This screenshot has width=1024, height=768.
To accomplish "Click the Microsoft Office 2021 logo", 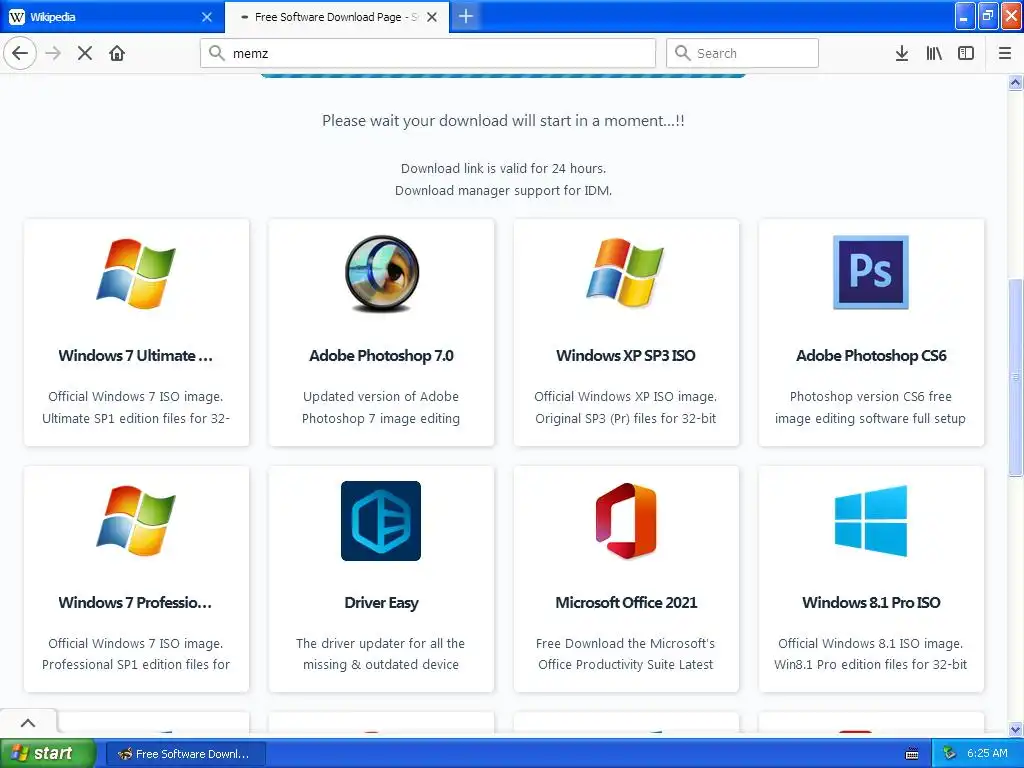I will 626,520.
